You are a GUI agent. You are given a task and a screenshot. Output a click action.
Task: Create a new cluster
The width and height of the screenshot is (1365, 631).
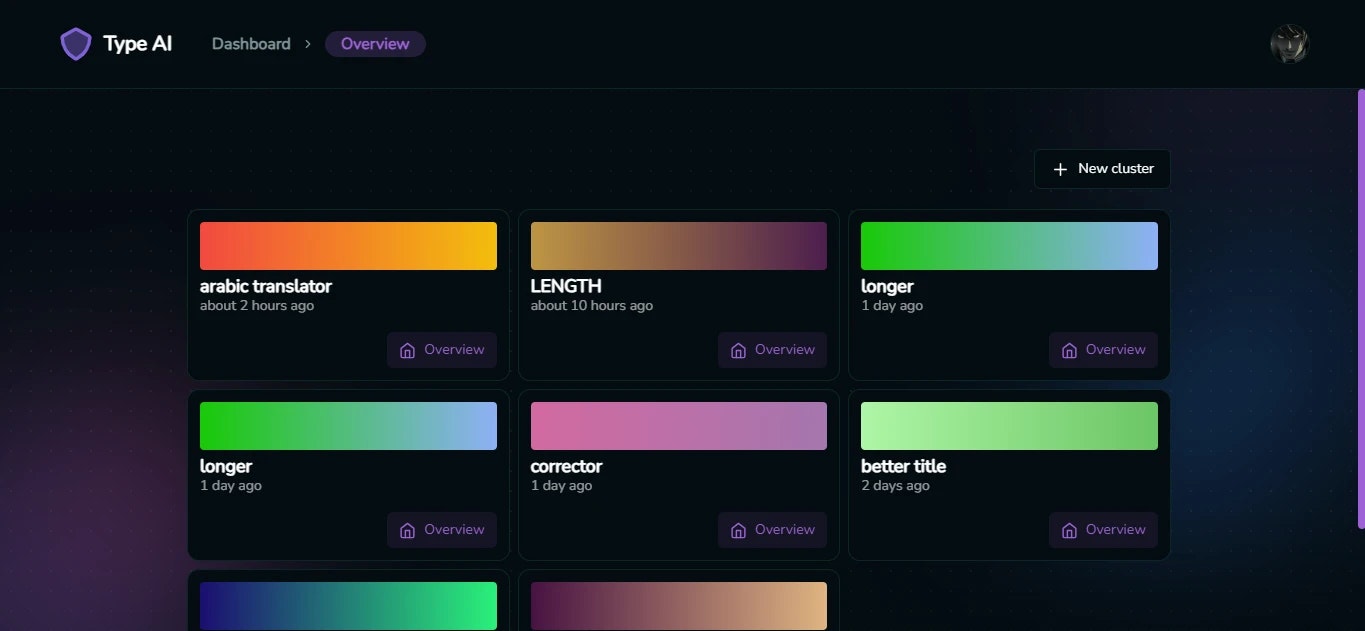[x=1102, y=169]
